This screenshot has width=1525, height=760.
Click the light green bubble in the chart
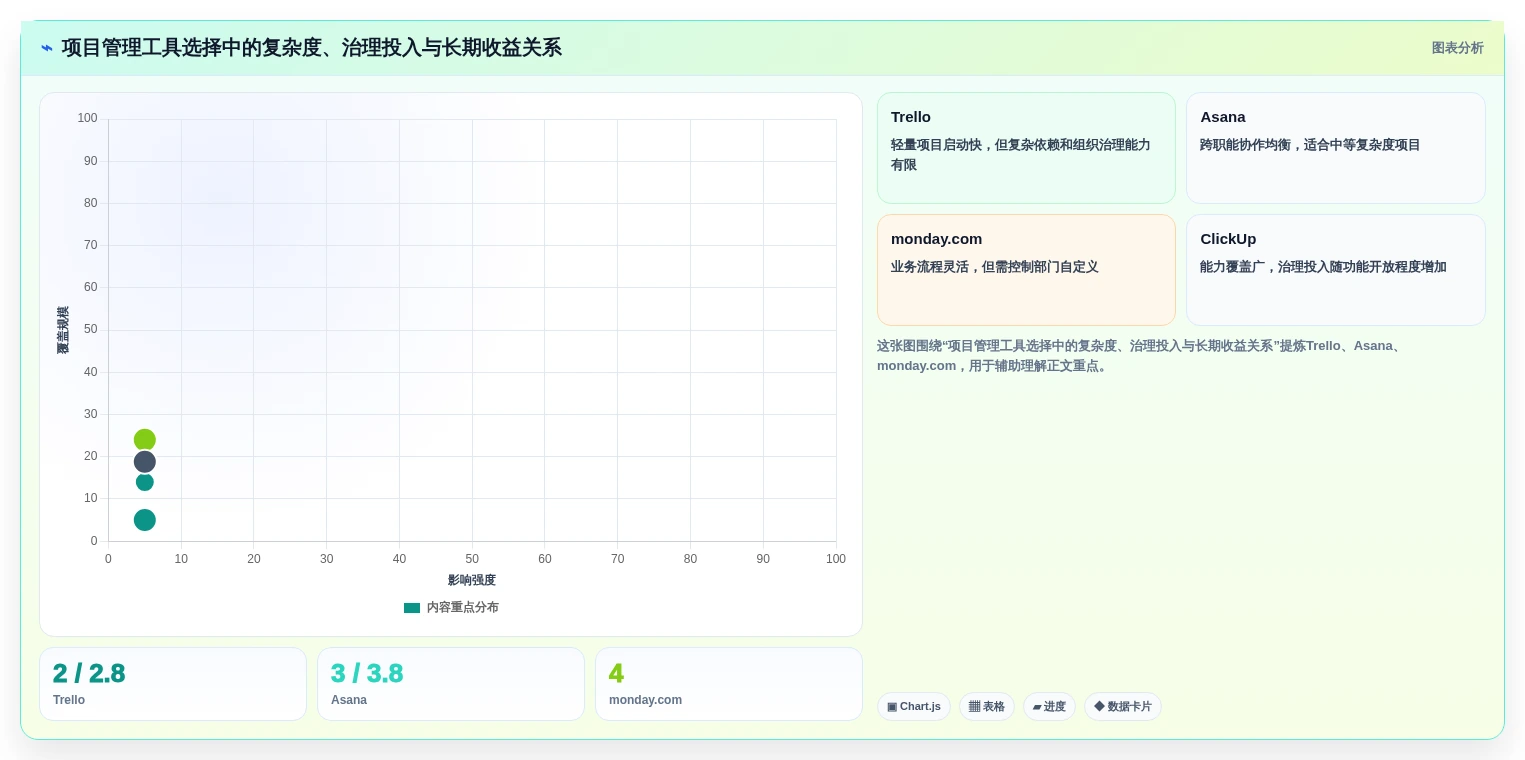pyautogui.click(x=145, y=440)
